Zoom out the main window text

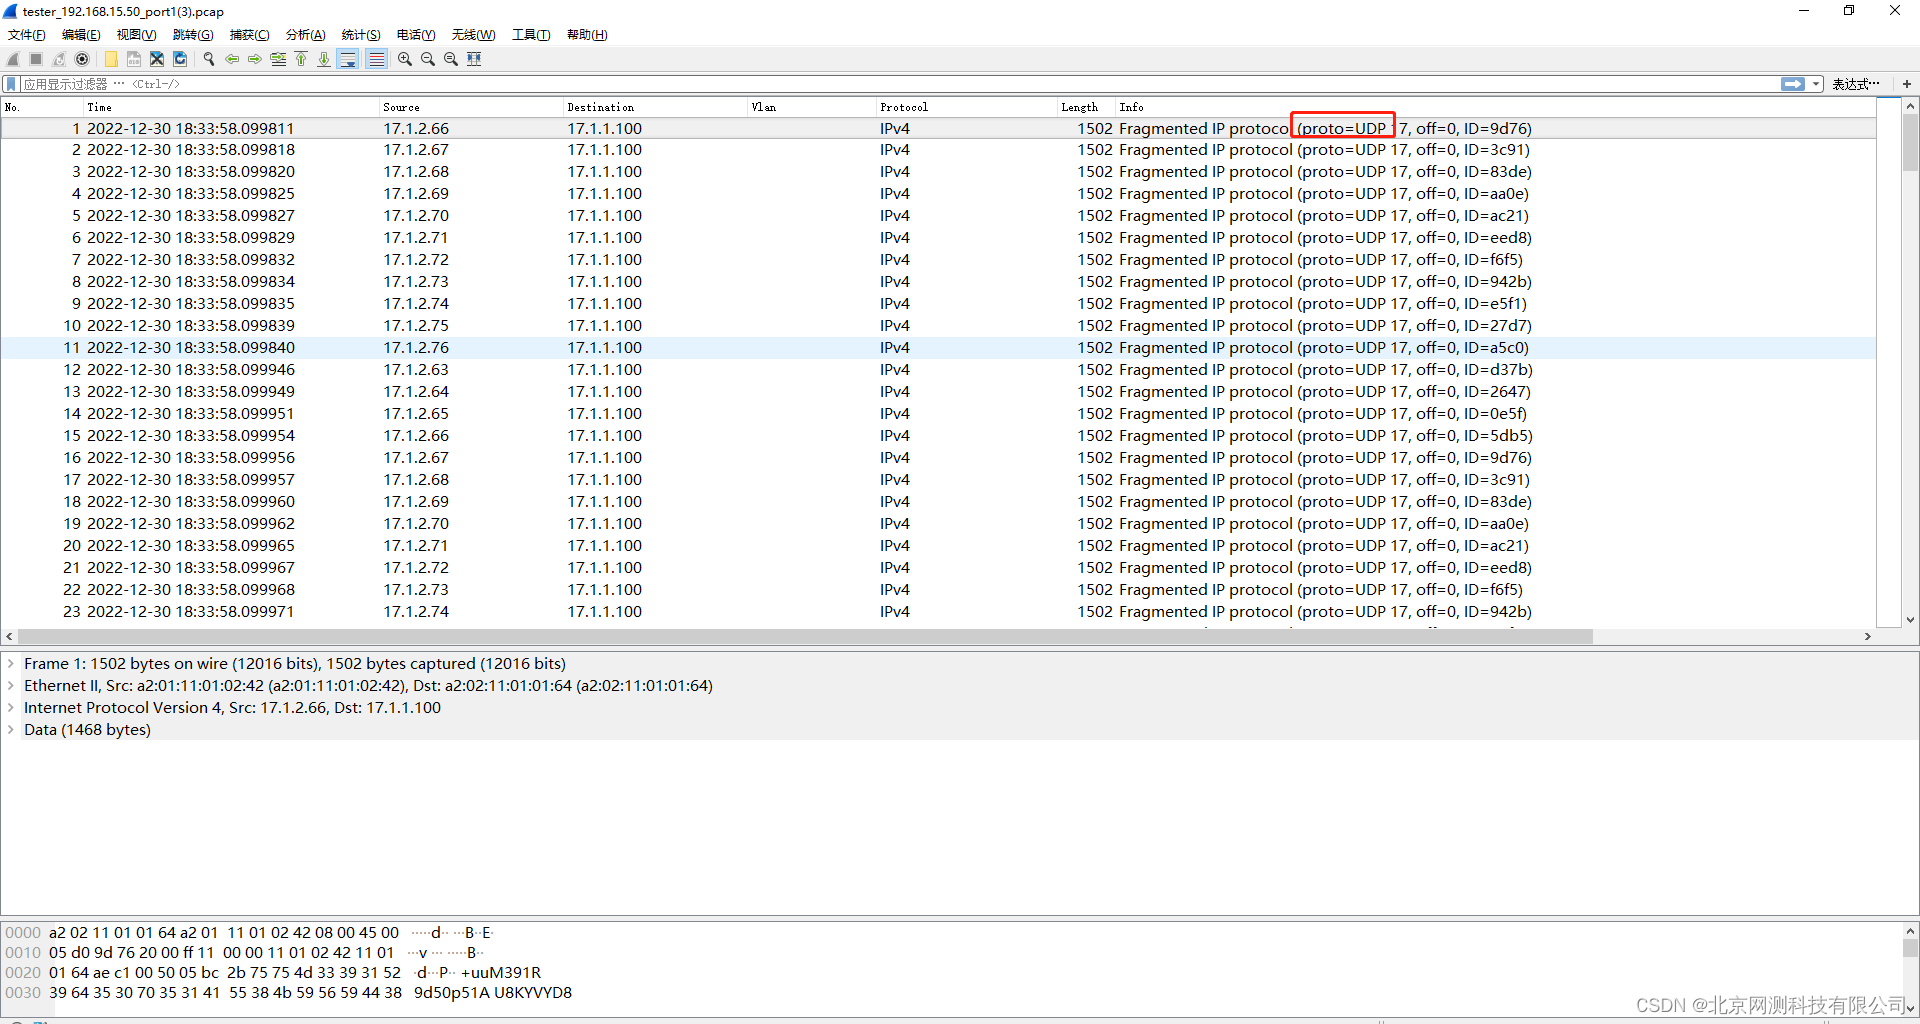click(428, 59)
